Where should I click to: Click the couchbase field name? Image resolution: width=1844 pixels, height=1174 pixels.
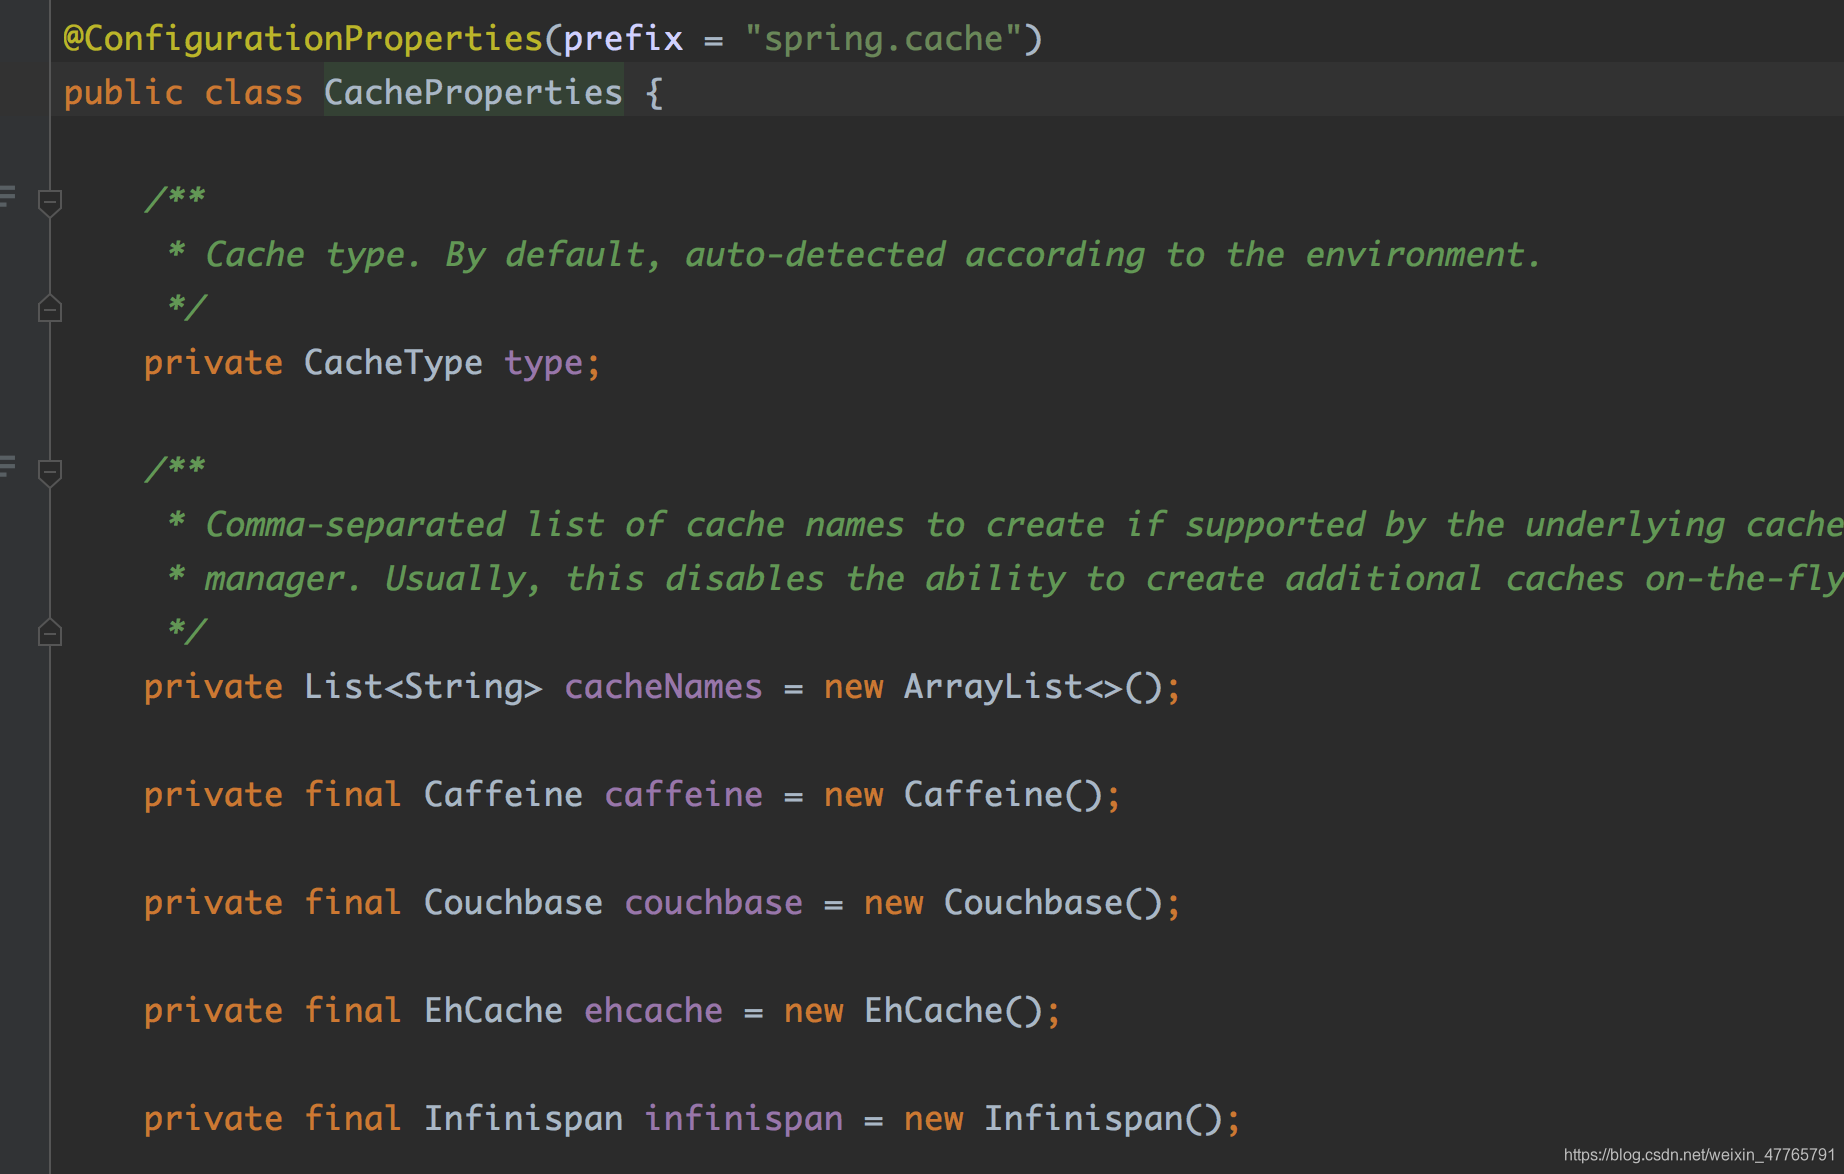[713, 902]
